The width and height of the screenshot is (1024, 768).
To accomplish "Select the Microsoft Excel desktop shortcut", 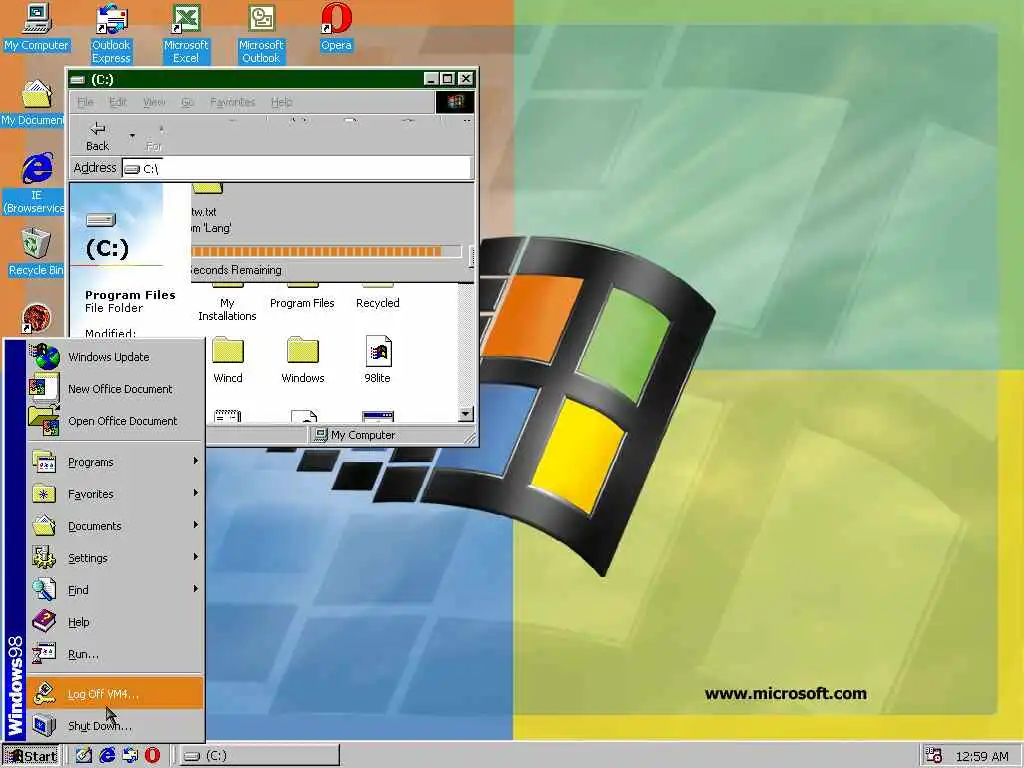I will [x=186, y=34].
